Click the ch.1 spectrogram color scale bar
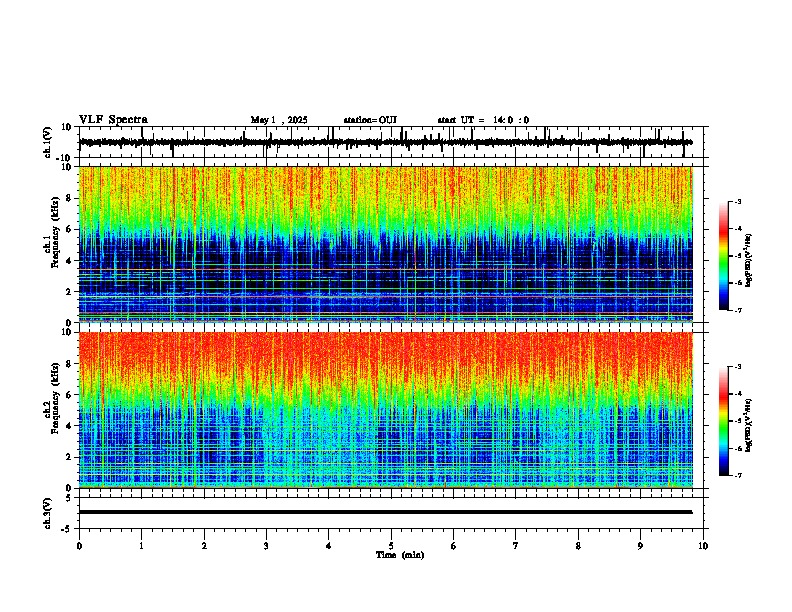 pyautogui.click(x=724, y=256)
